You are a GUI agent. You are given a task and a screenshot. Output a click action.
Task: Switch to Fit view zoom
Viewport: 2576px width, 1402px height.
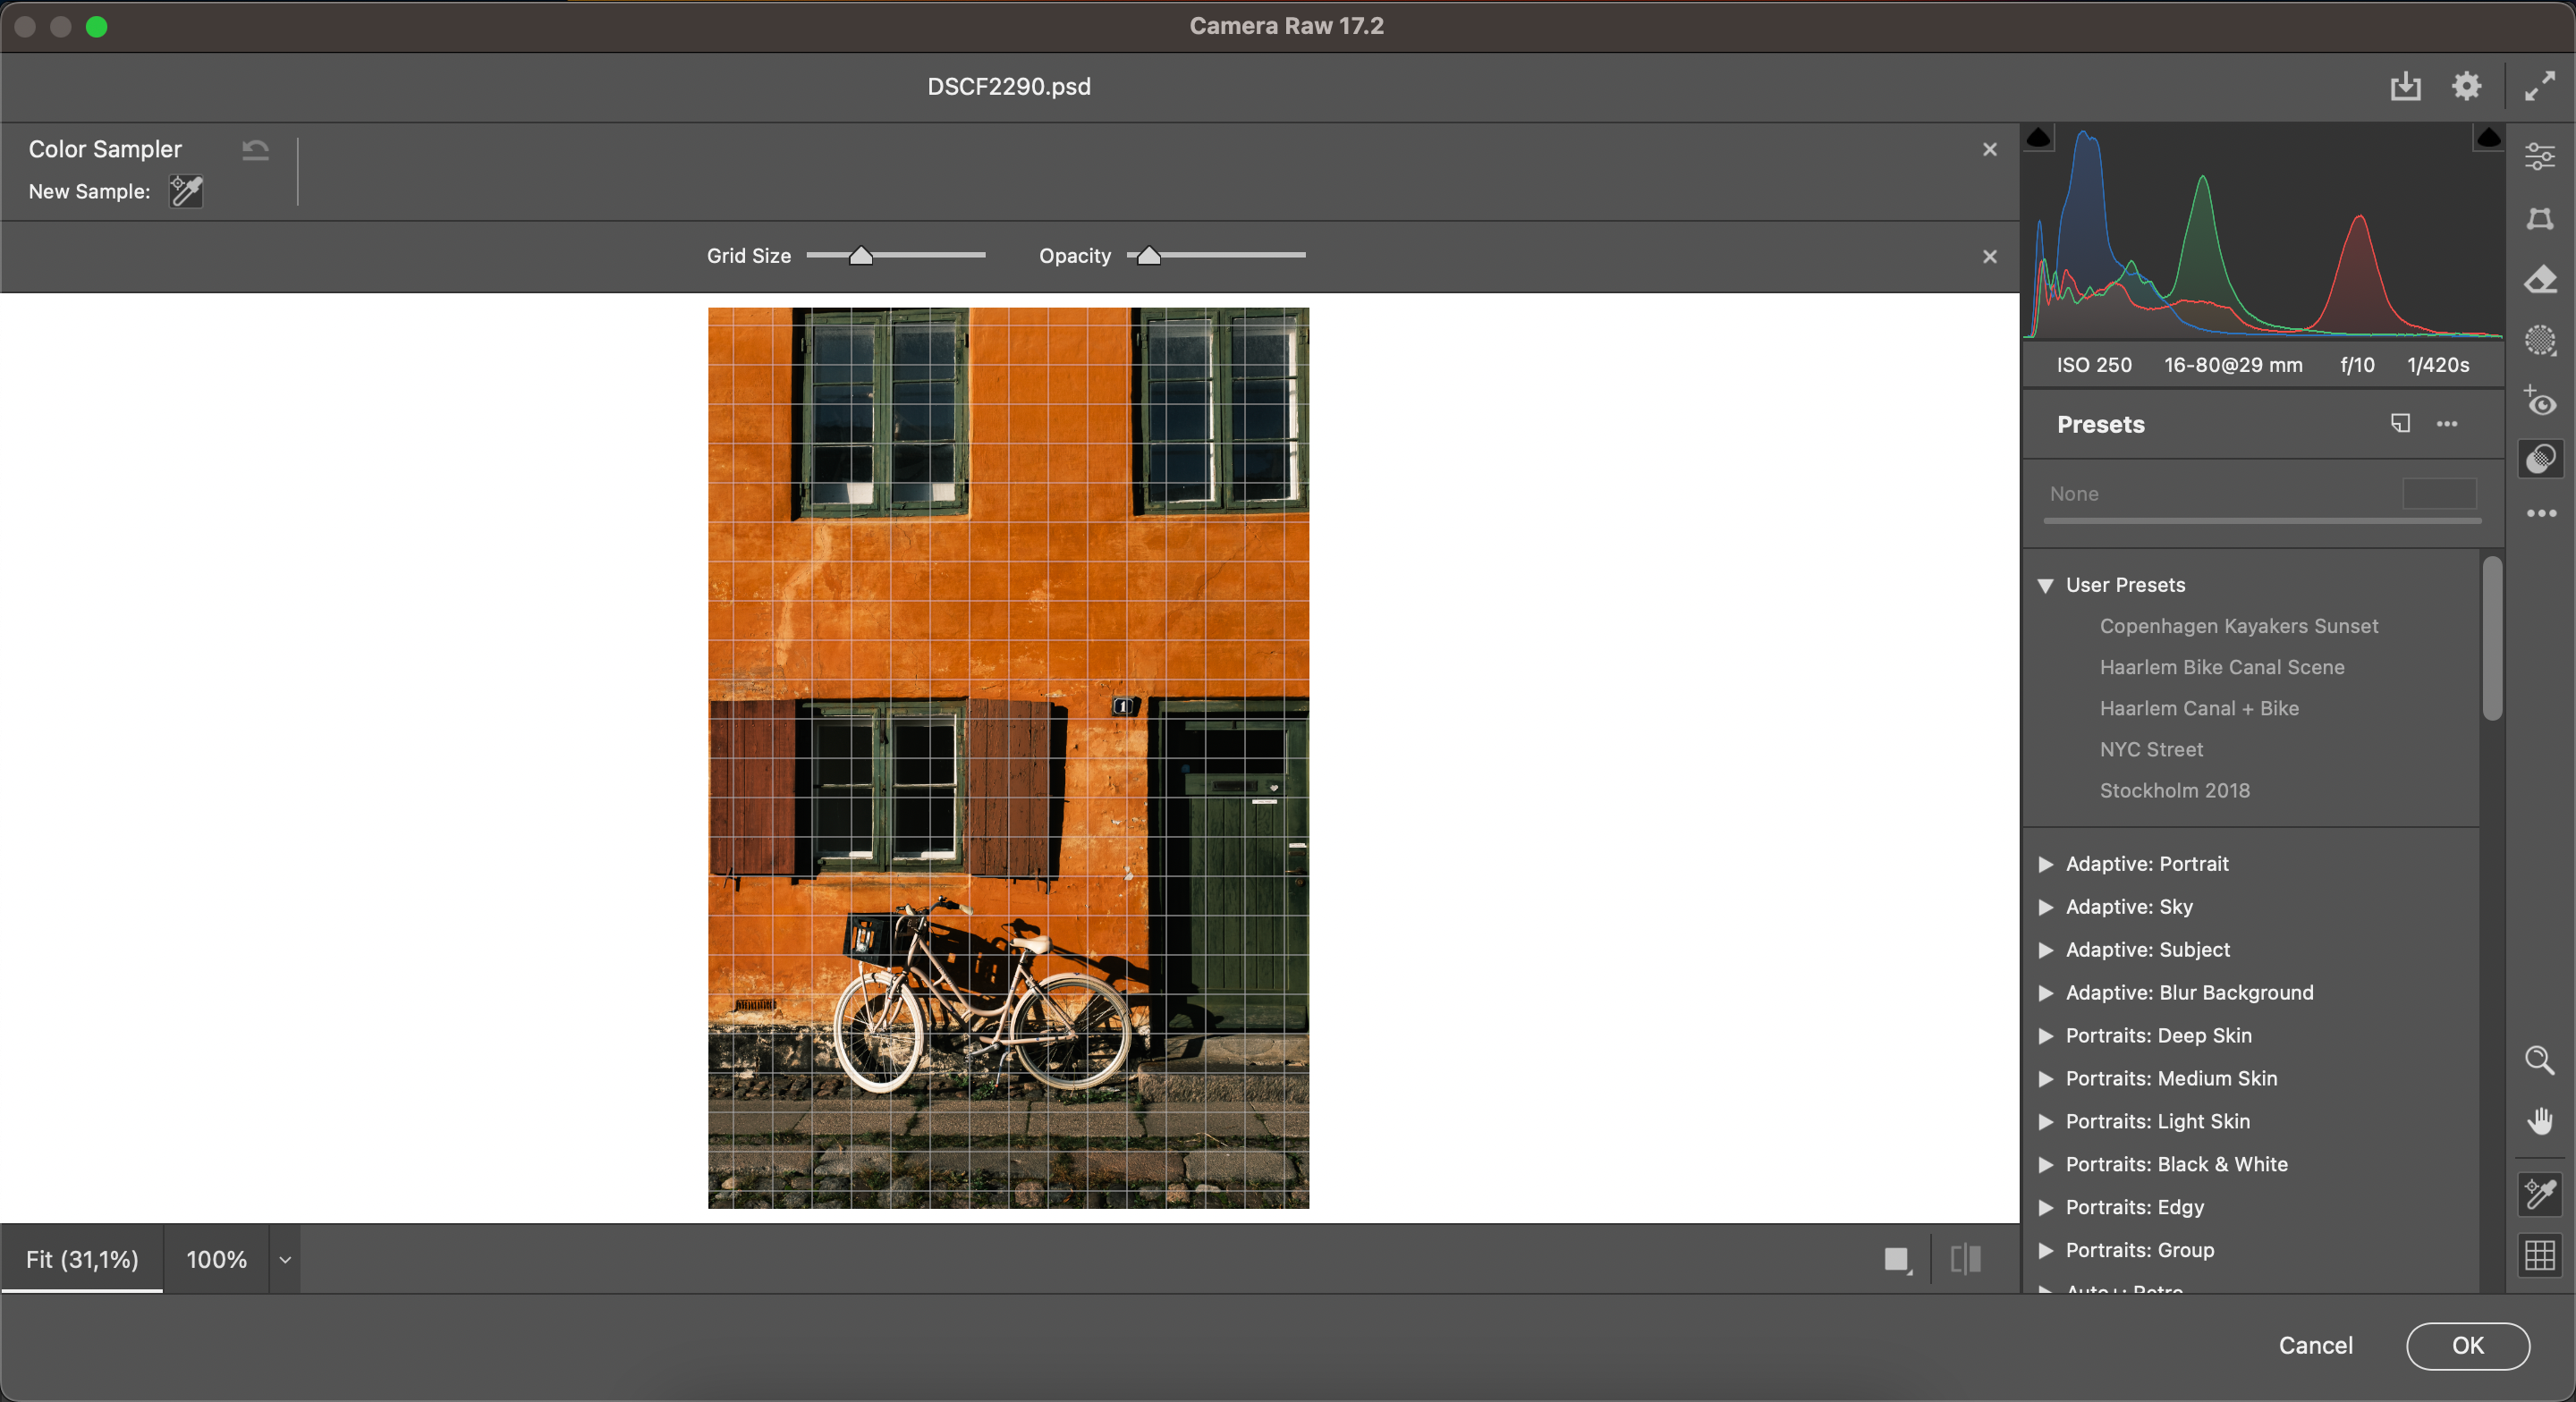click(x=83, y=1259)
